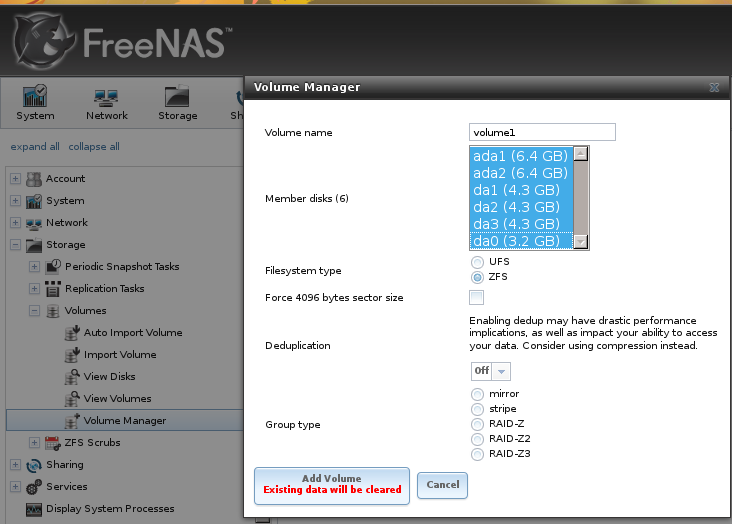This screenshot has width=732, height=524.
Task: Click the Volumes database icon
Action: (x=53, y=311)
